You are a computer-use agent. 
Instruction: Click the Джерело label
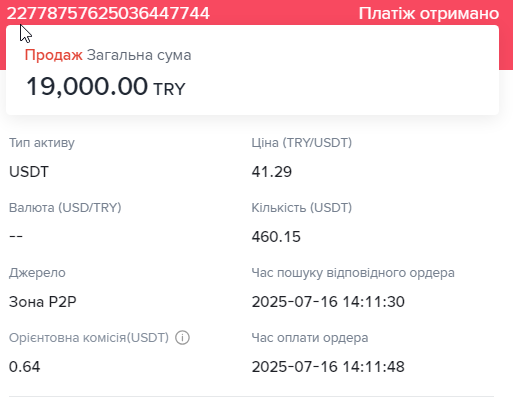click(37, 273)
